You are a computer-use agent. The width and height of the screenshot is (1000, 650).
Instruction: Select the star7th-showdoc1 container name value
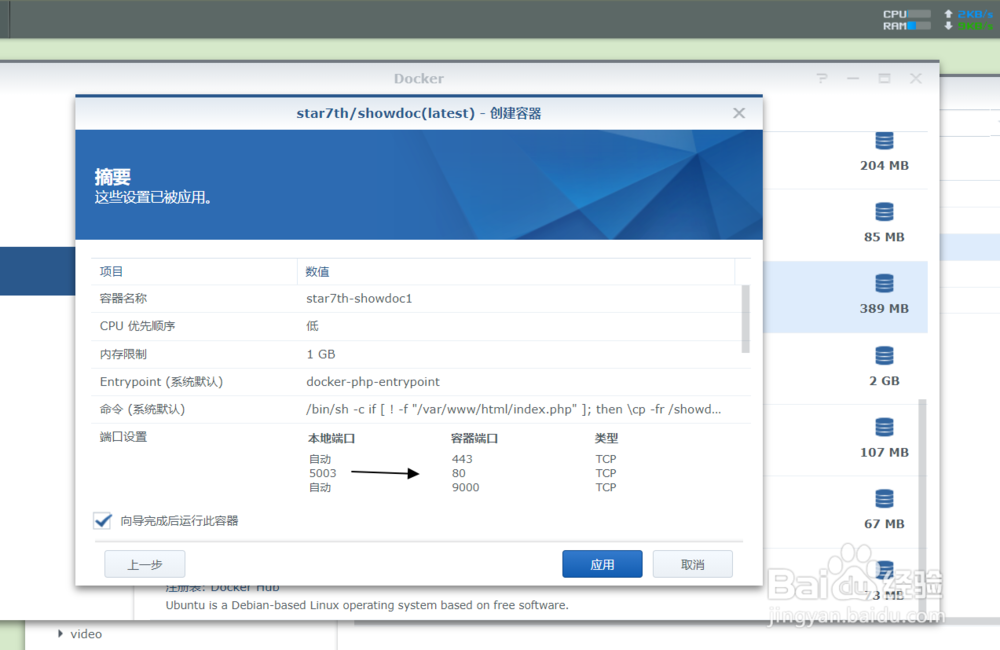359,299
